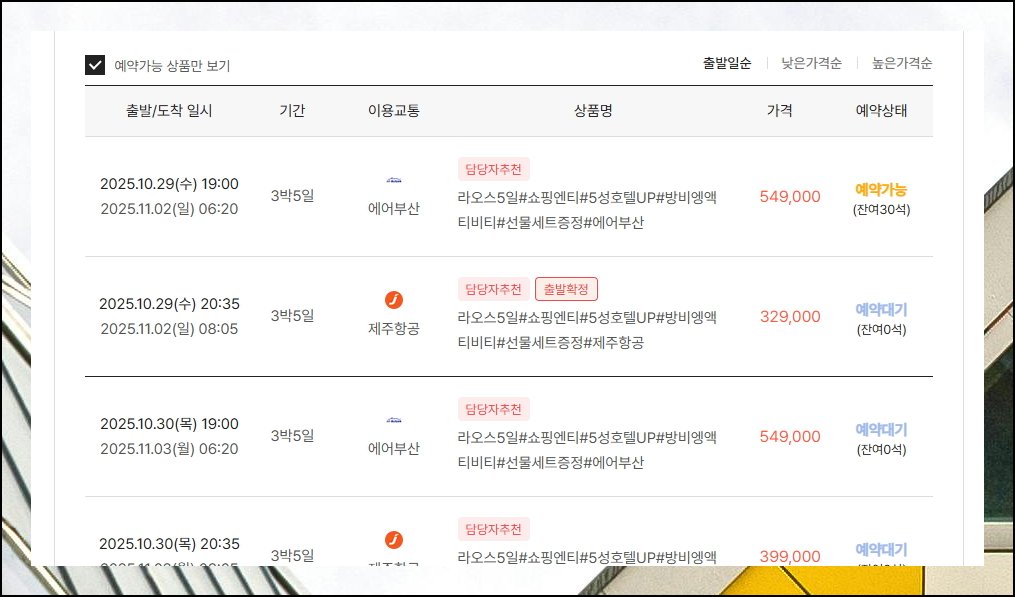Click 예약대기 status in 10.30 19:00 row
Image resolution: width=1015 pixels, height=597 pixels.
881,429
